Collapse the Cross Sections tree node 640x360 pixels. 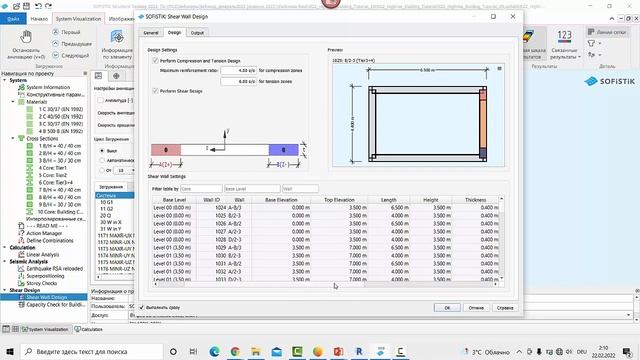pos(13,138)
